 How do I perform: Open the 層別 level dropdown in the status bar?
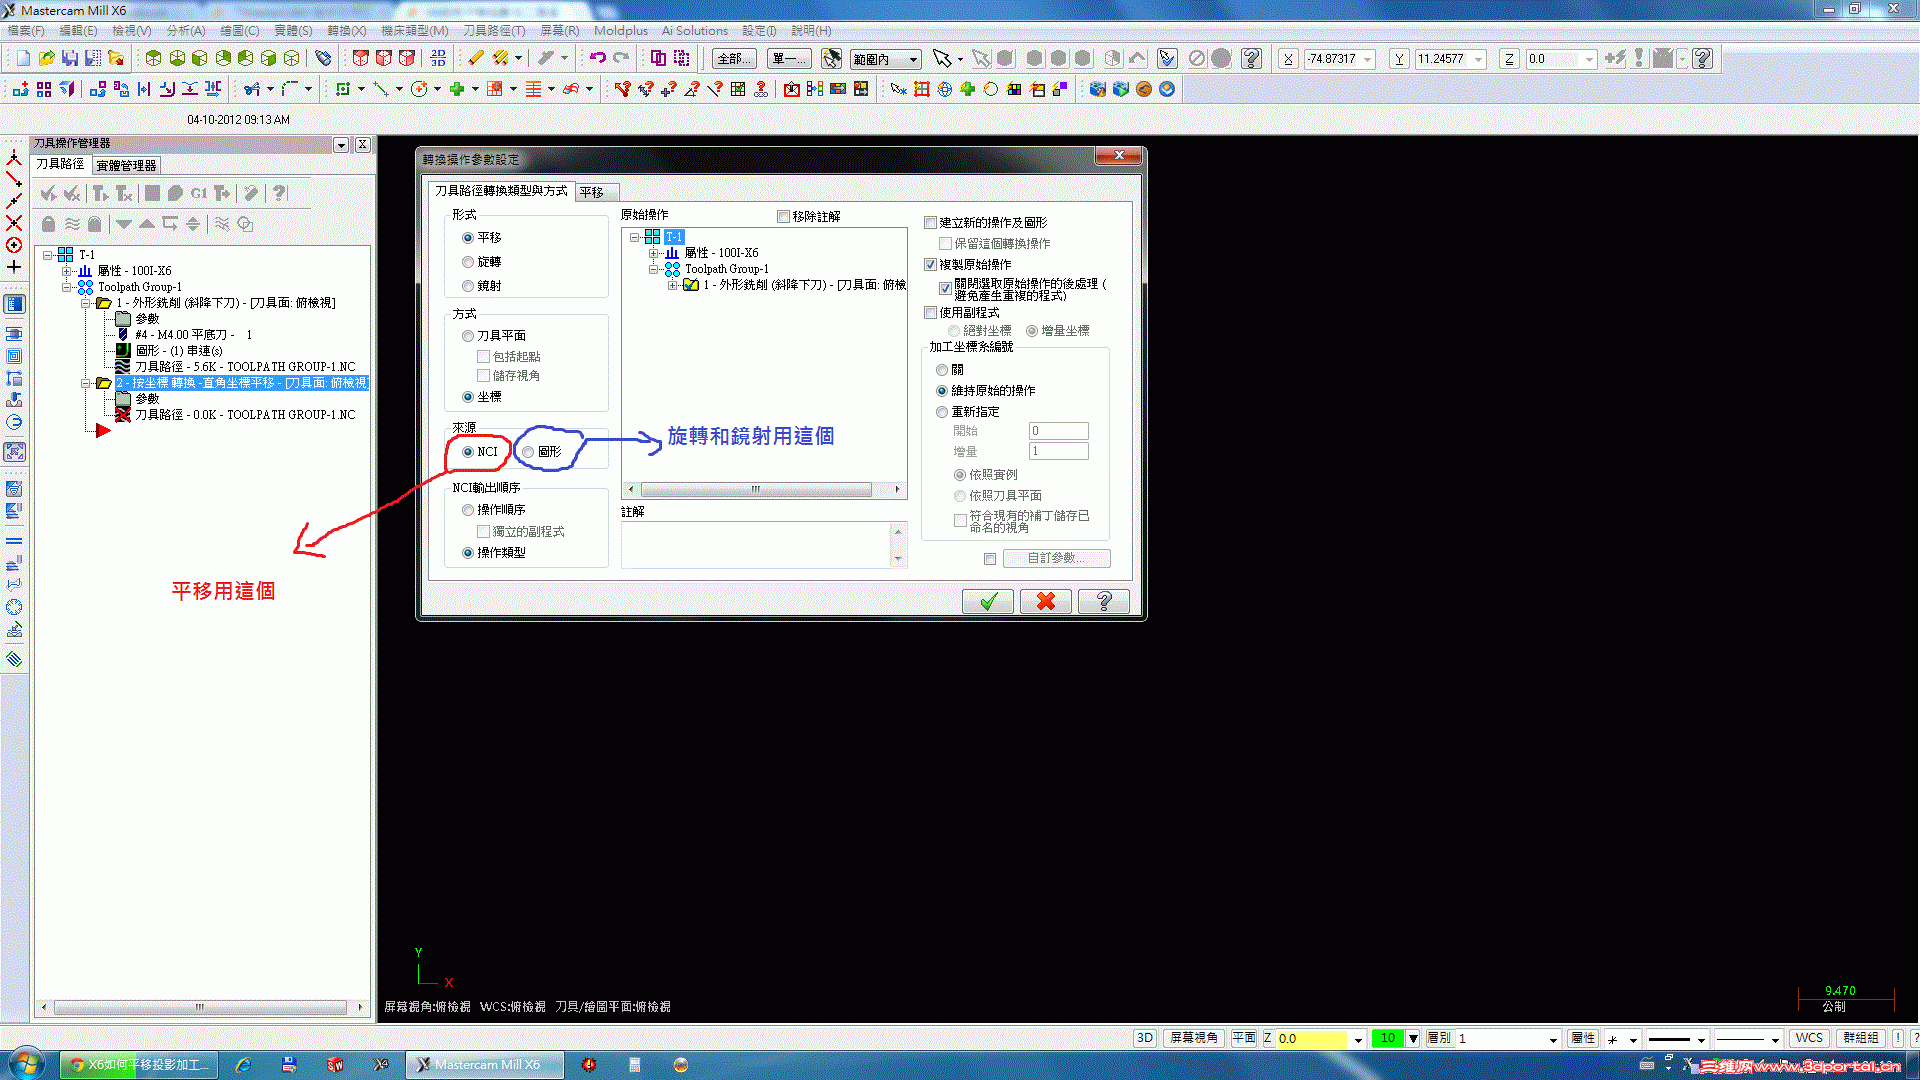(x=1553, y=1039)
